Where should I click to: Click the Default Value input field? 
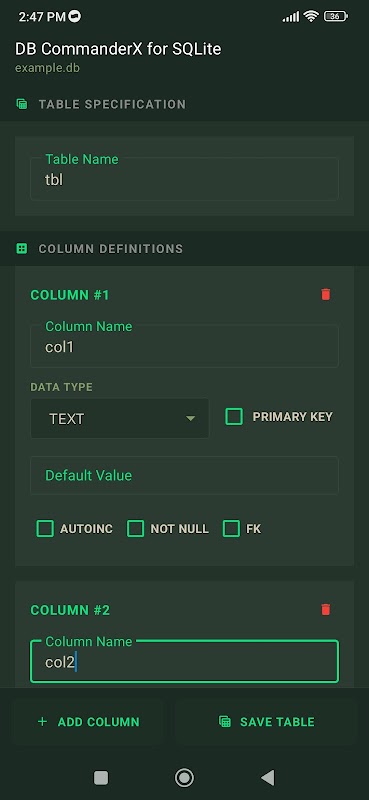(x=184, y=475)
